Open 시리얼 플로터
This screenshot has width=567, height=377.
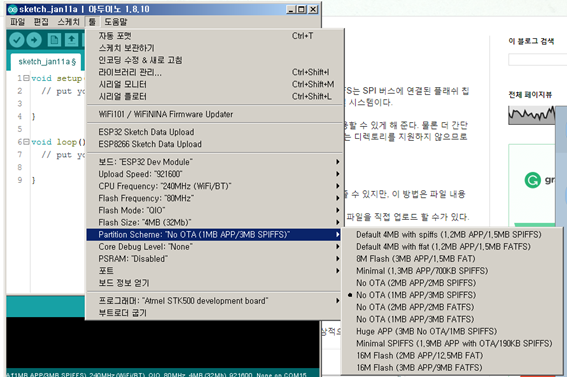pyautogui.click(x=215, y=97)
